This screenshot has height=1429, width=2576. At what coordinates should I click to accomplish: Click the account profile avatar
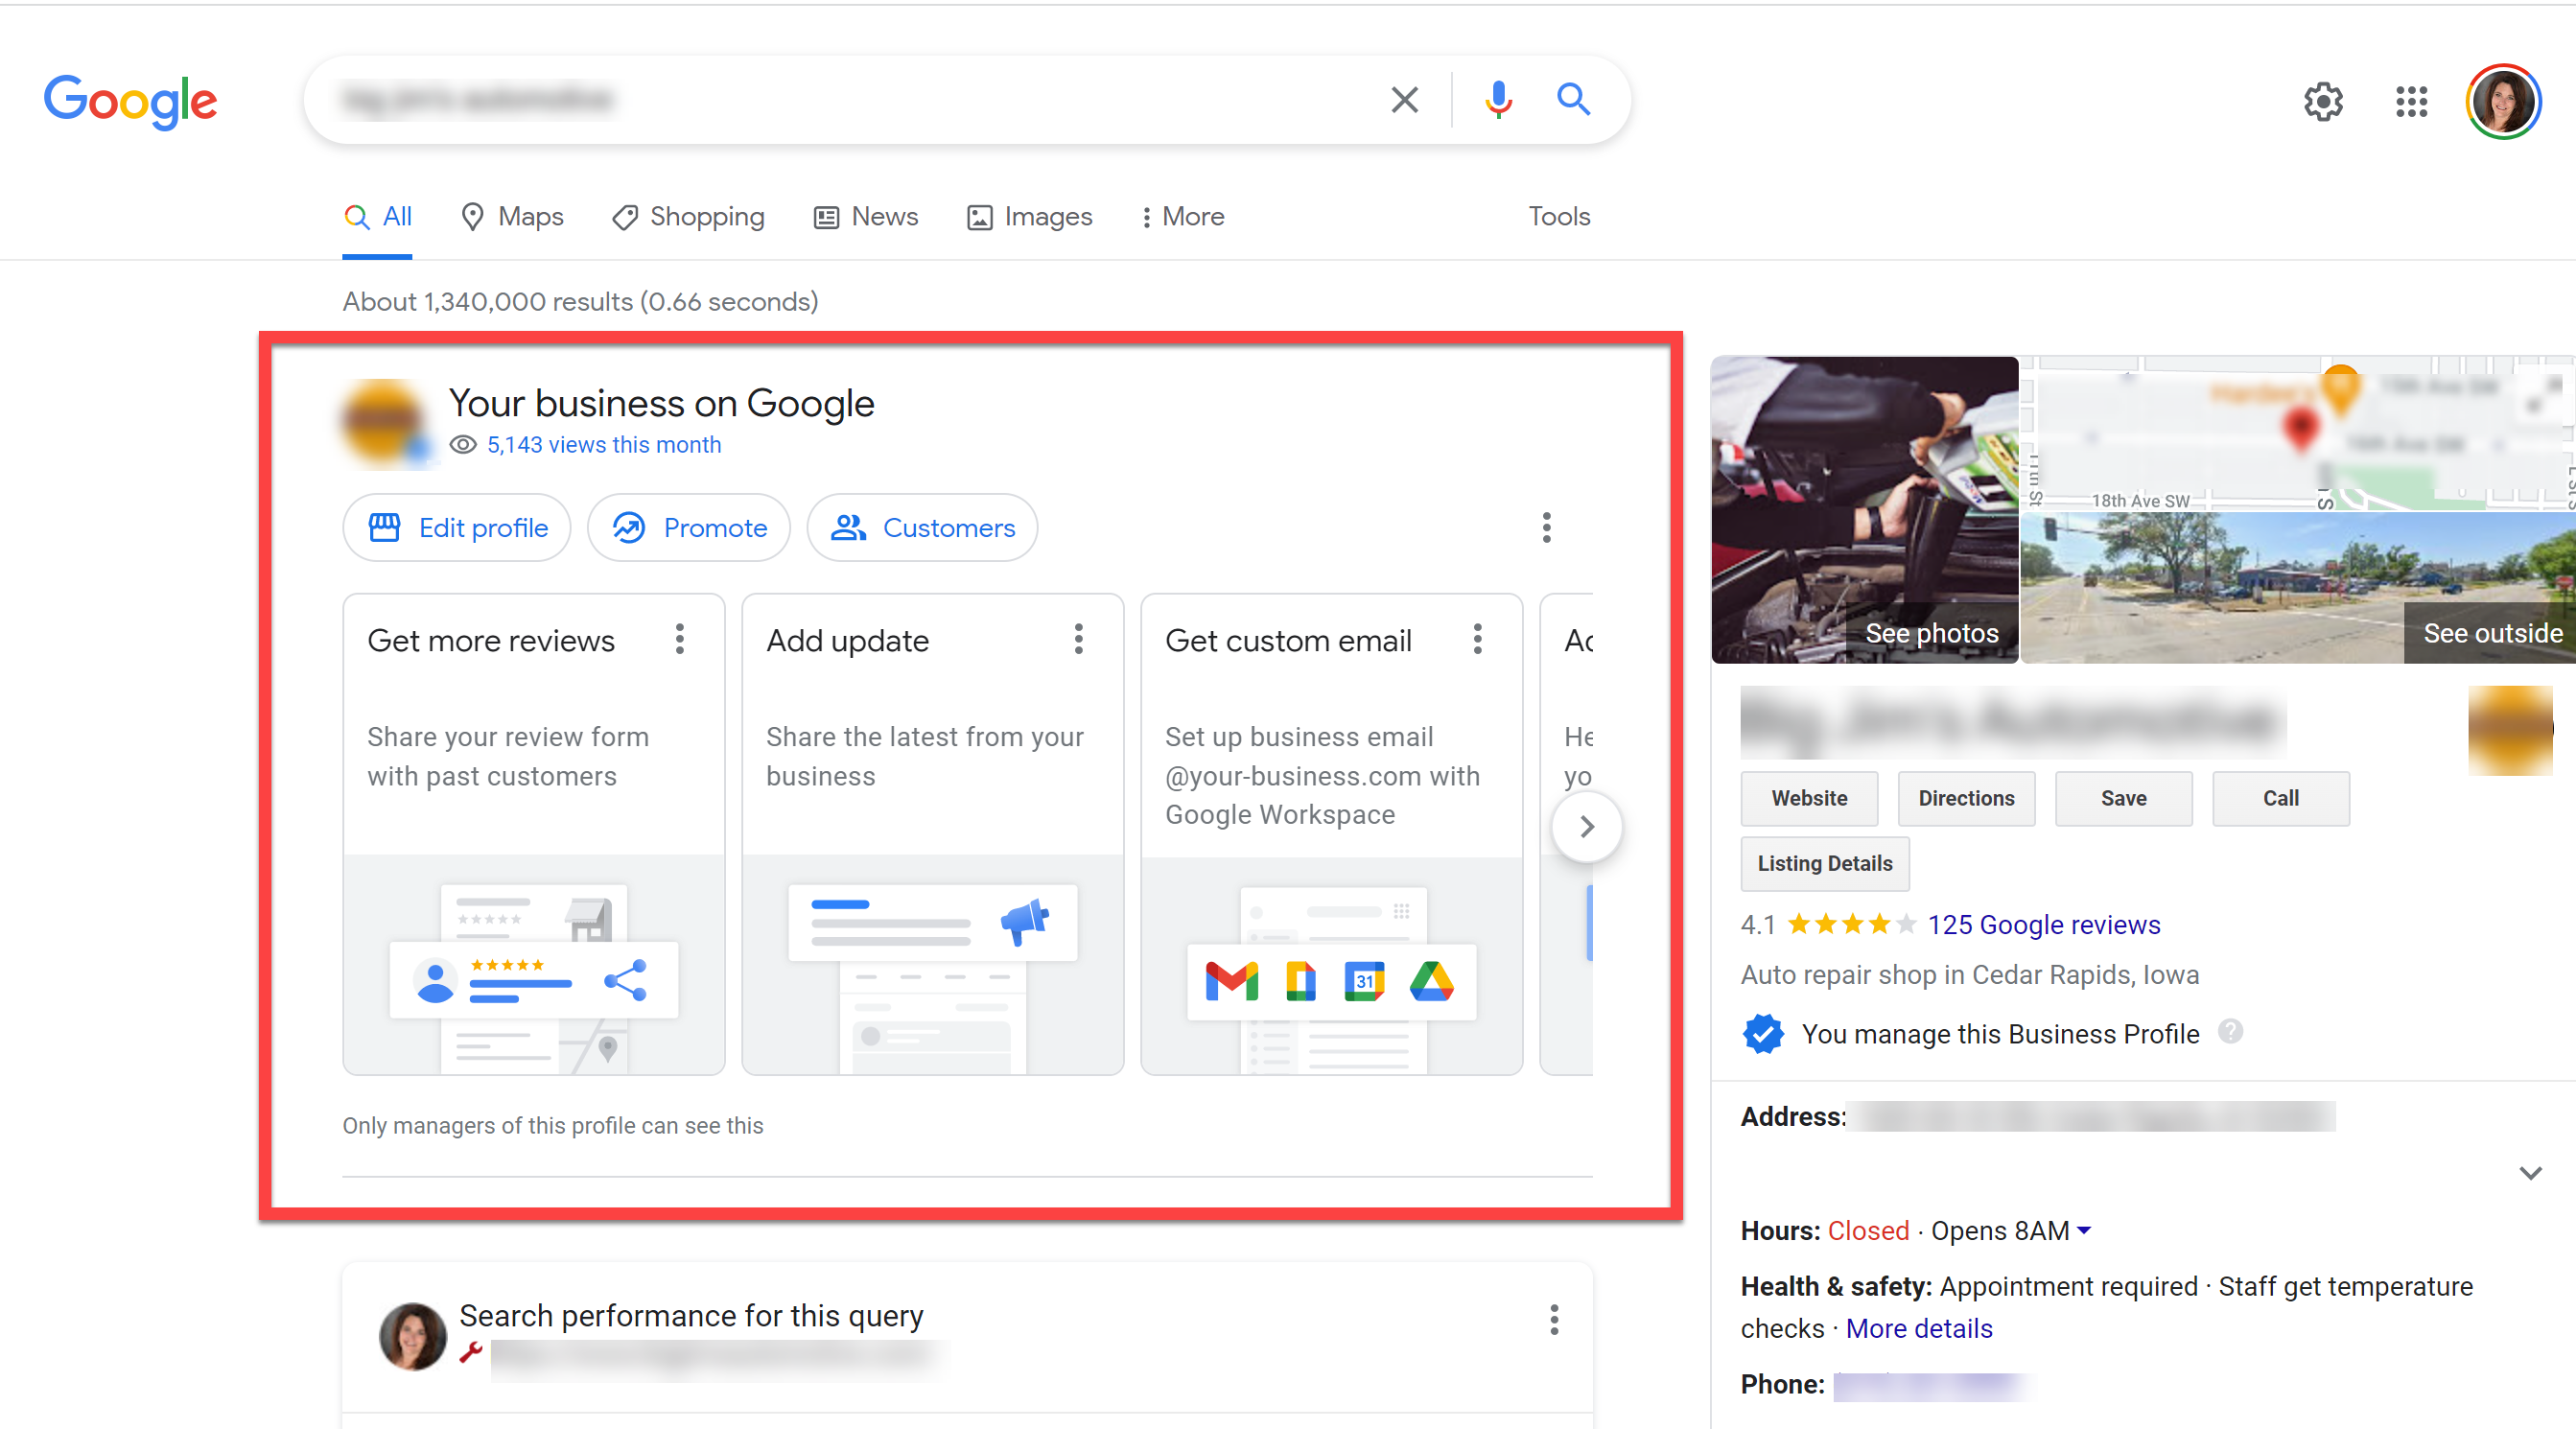click(2503, 100)
